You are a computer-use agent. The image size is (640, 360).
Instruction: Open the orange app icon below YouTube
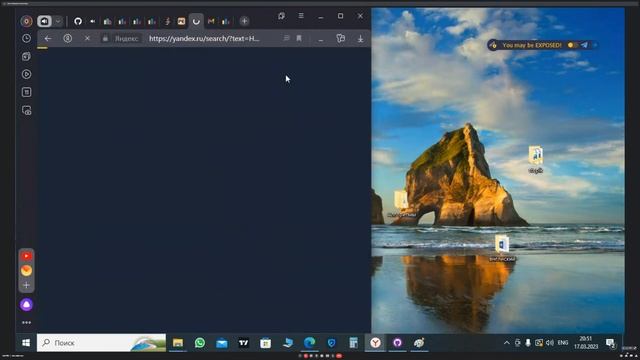pyautogui.click(x=27, y=270)
